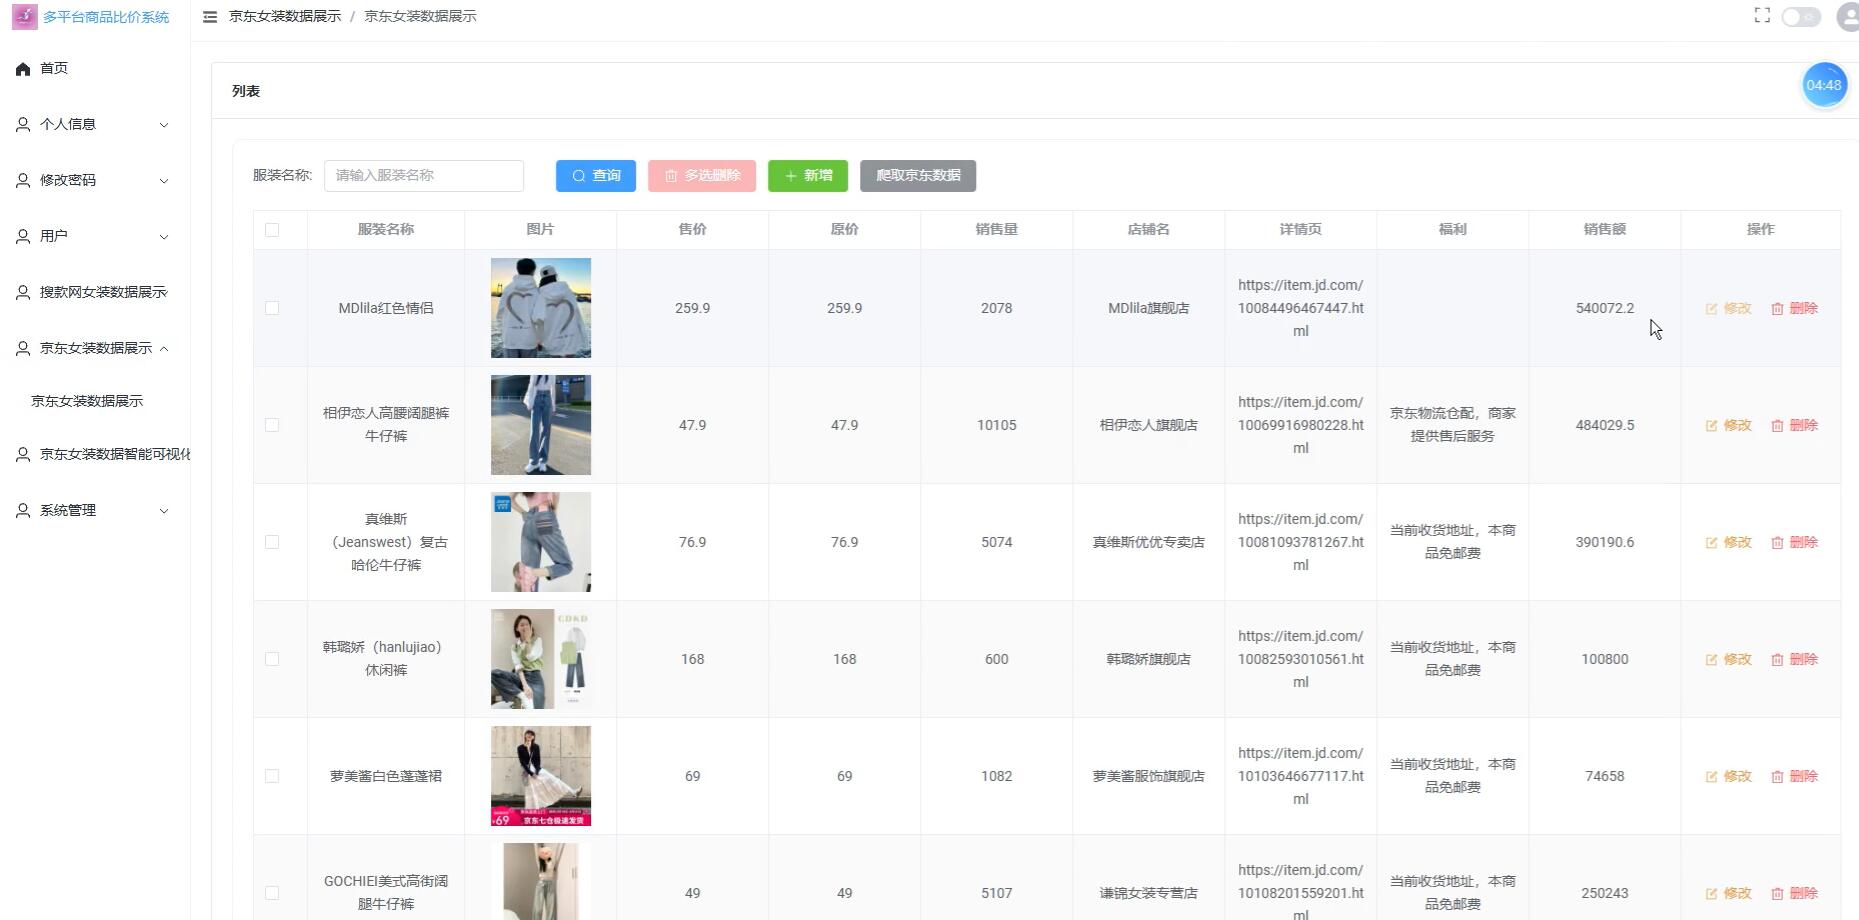Viewport: 1859px width, 920px height.
Task: Check the checkbox beside 韩璐娇（hanlujiao）休闲裤
Action: 272,659
